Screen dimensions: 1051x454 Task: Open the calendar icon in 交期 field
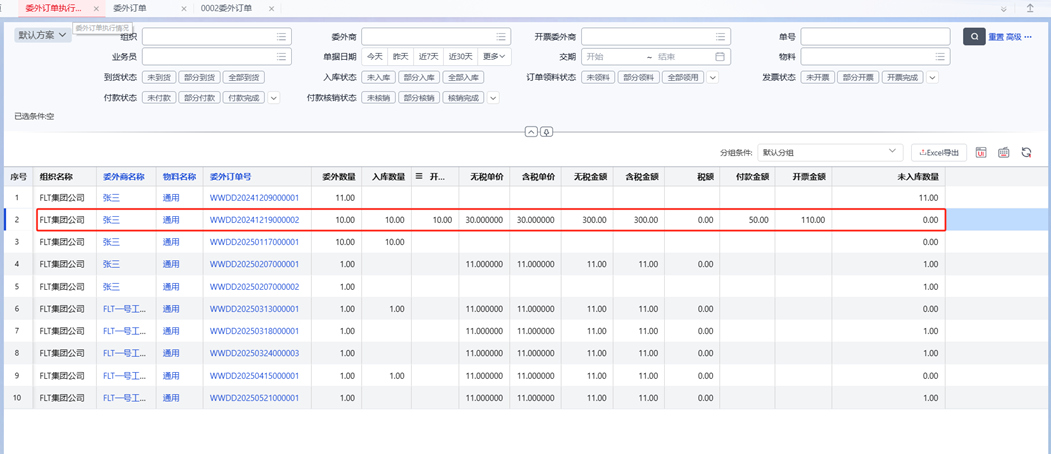(721, 57)
